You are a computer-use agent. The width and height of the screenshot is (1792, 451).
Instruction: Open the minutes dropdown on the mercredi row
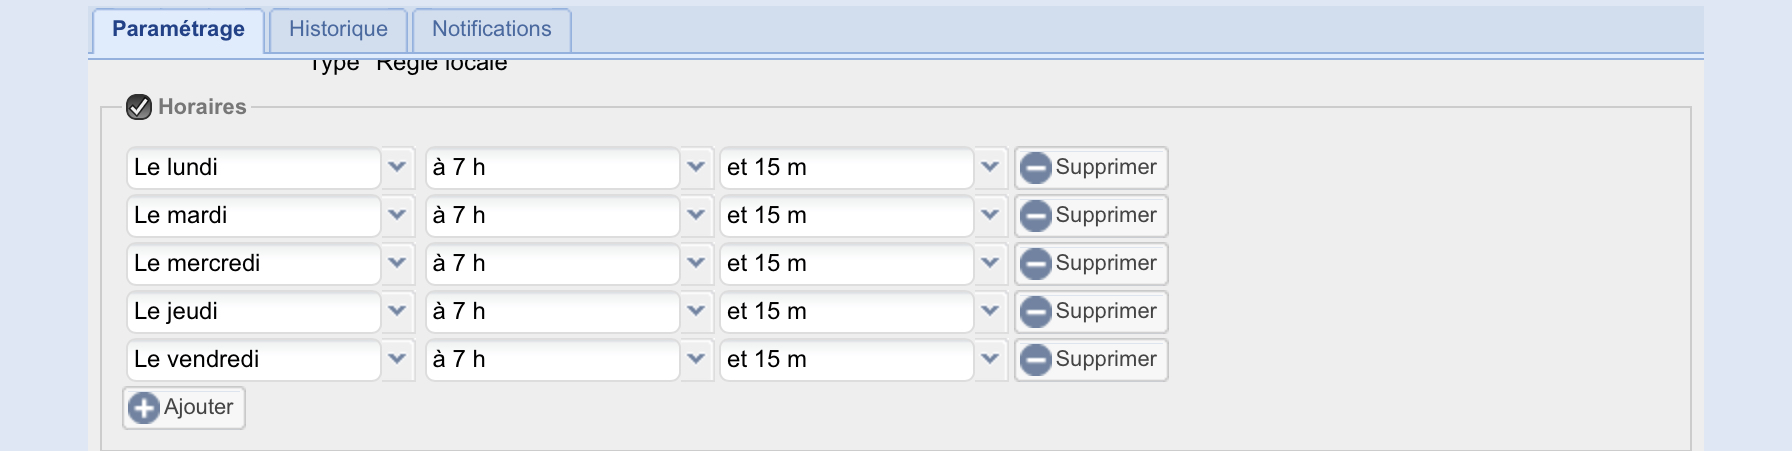990,264
